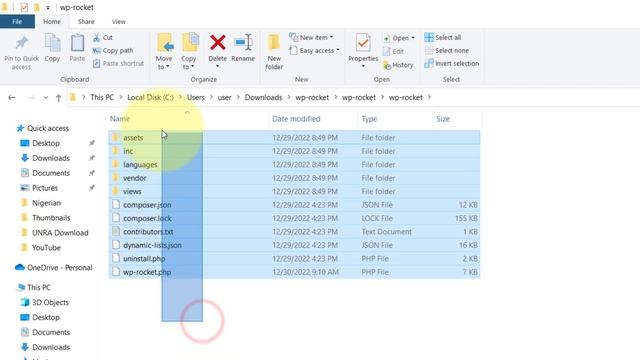The image size is (640, 360).
Task: Select This PC in navigation pane
Action: click(x=39, y=287)
